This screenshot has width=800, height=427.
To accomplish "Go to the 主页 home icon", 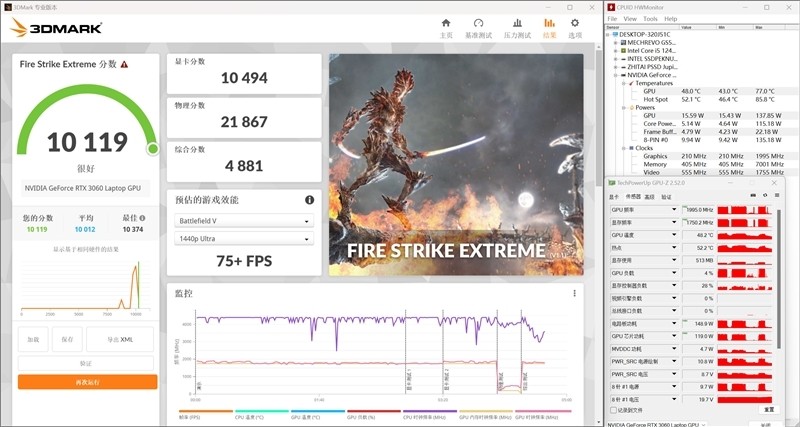I will click(x=446, y=27).
